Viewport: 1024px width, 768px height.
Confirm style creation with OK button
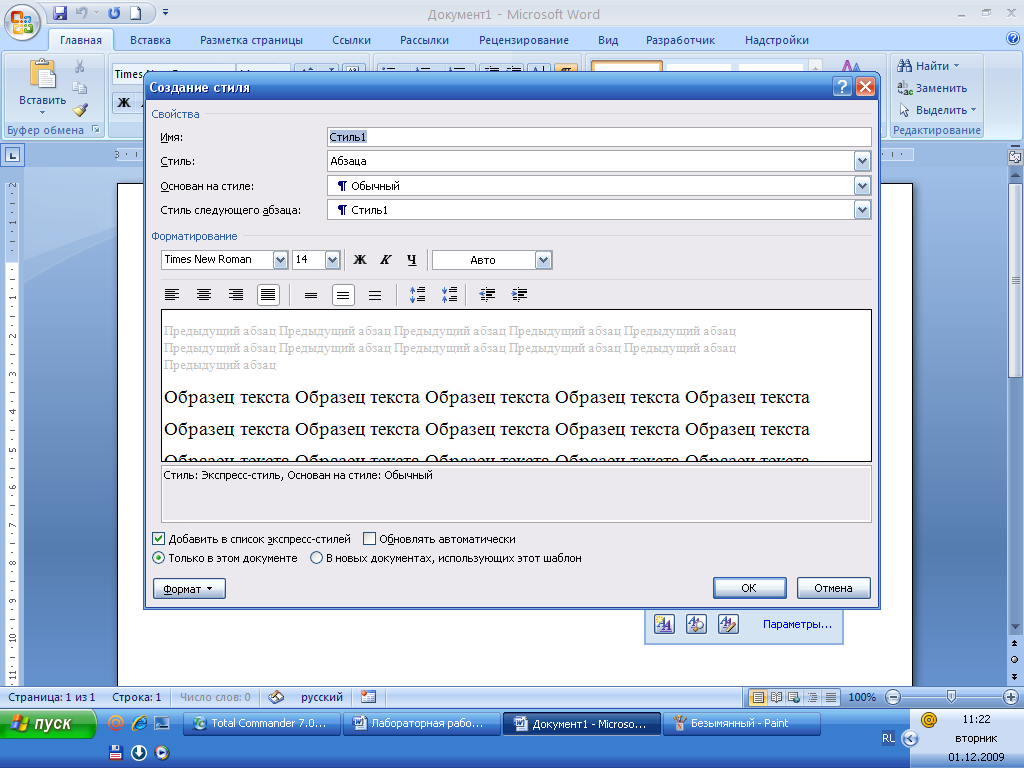pos(750,588)
